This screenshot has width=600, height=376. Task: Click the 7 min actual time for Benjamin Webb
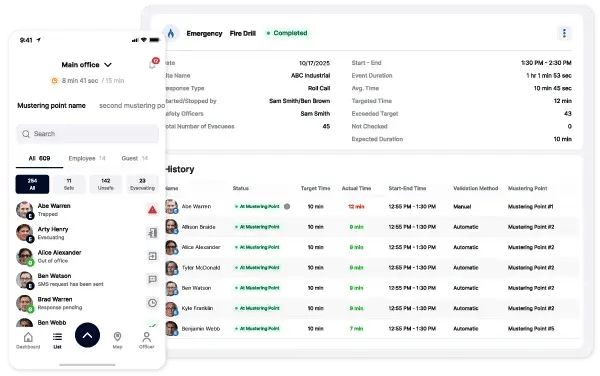point(356,329)
